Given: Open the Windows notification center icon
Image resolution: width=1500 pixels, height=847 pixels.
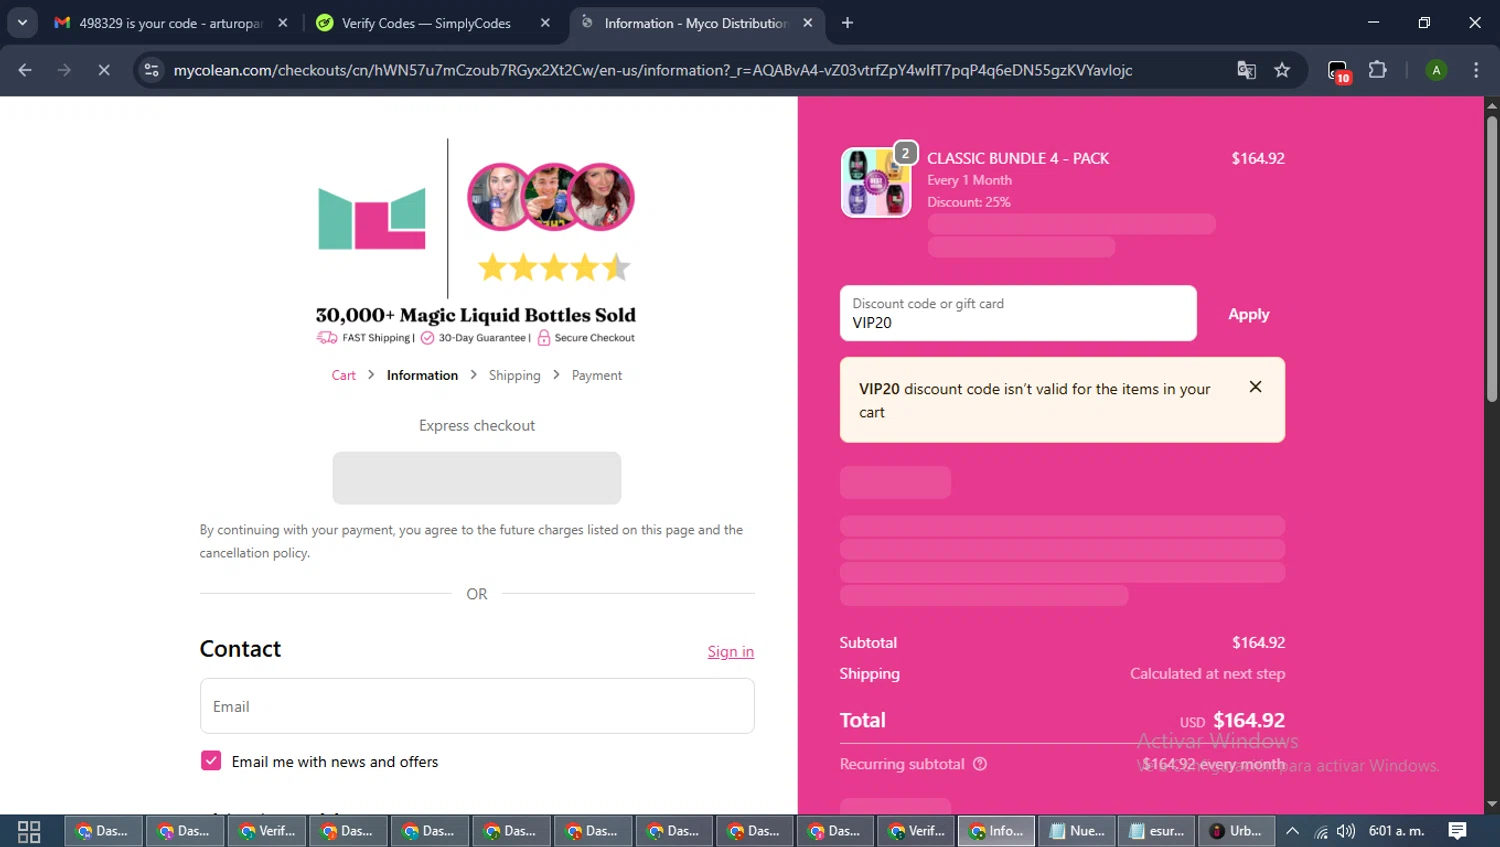Looking at the screenshot, I should 1457,831.
